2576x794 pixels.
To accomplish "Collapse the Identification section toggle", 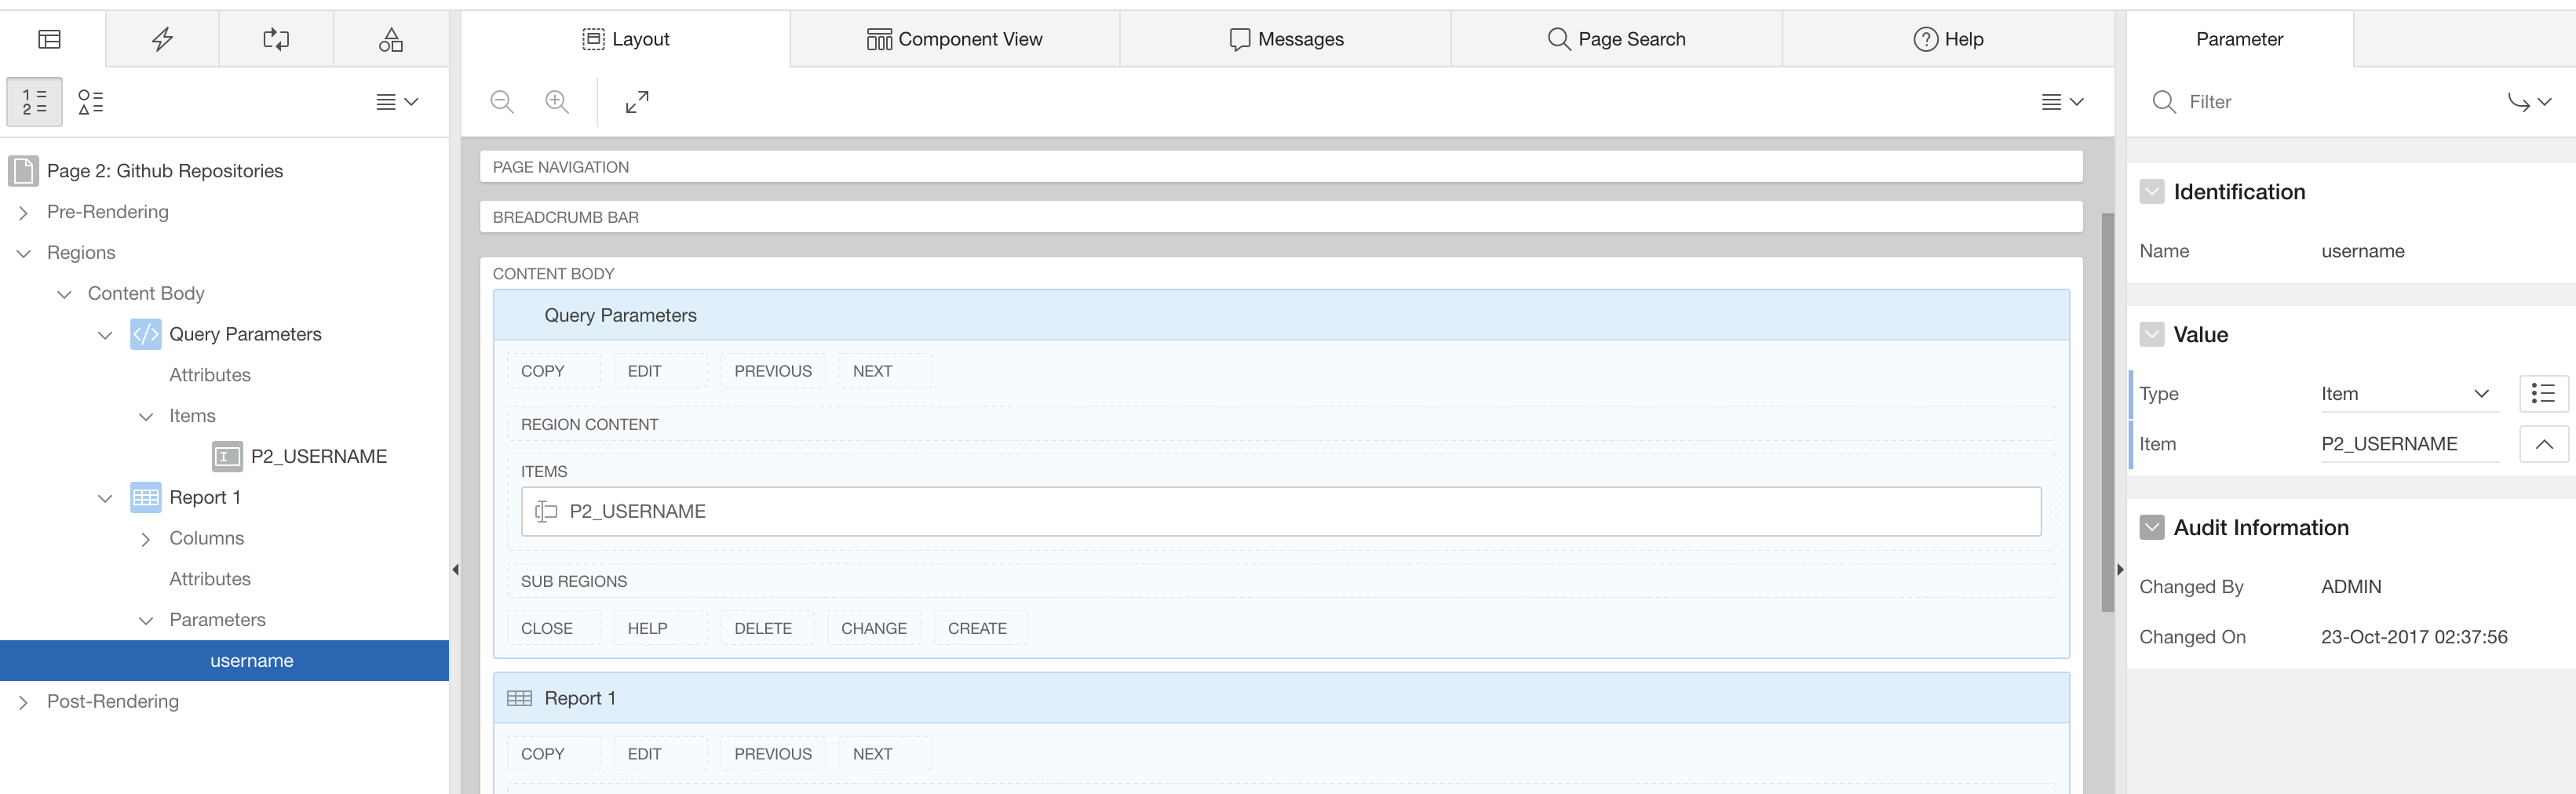I will [2152, 192].
